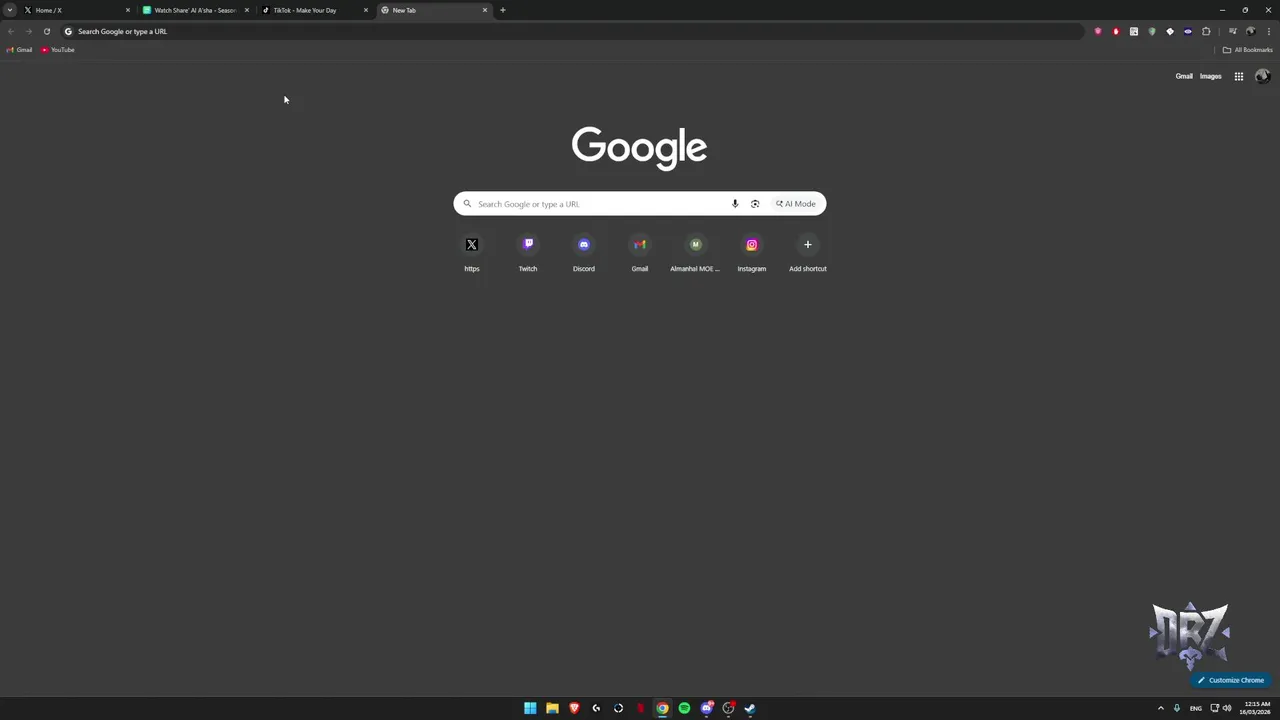Open the X https shortcut tile
This screenshot has height=720, width=1280.
pyautogui.click(x=472, y=253)
